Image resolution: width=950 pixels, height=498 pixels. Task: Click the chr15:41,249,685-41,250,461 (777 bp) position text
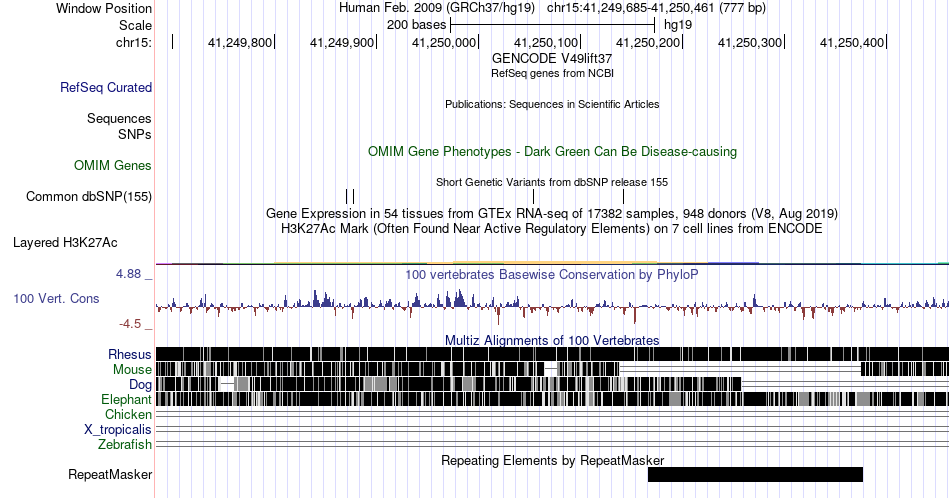(657, 8)
